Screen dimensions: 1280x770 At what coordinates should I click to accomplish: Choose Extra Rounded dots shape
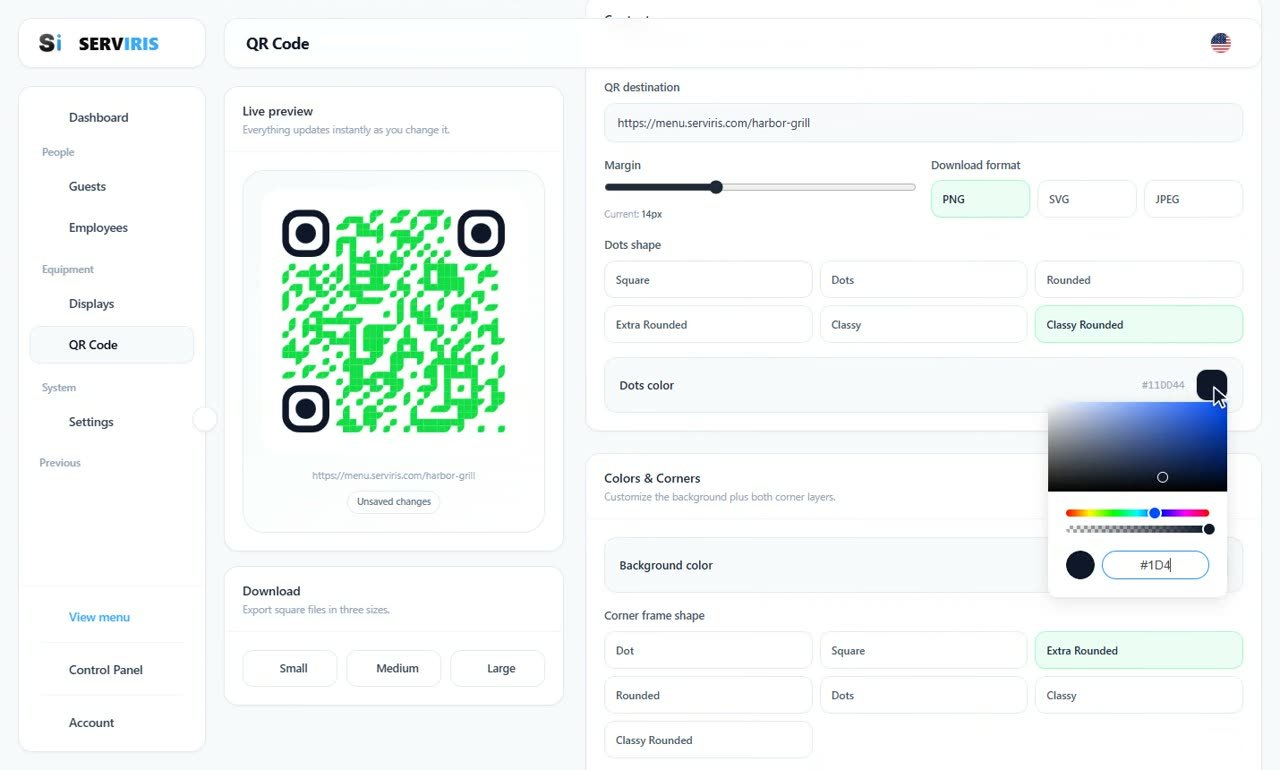708,324
